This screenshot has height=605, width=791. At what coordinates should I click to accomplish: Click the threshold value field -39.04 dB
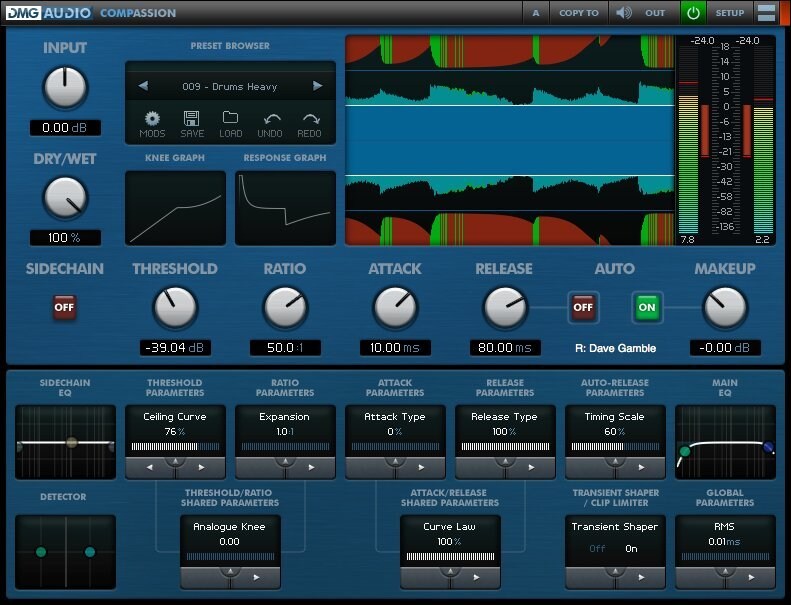point(175,348)
